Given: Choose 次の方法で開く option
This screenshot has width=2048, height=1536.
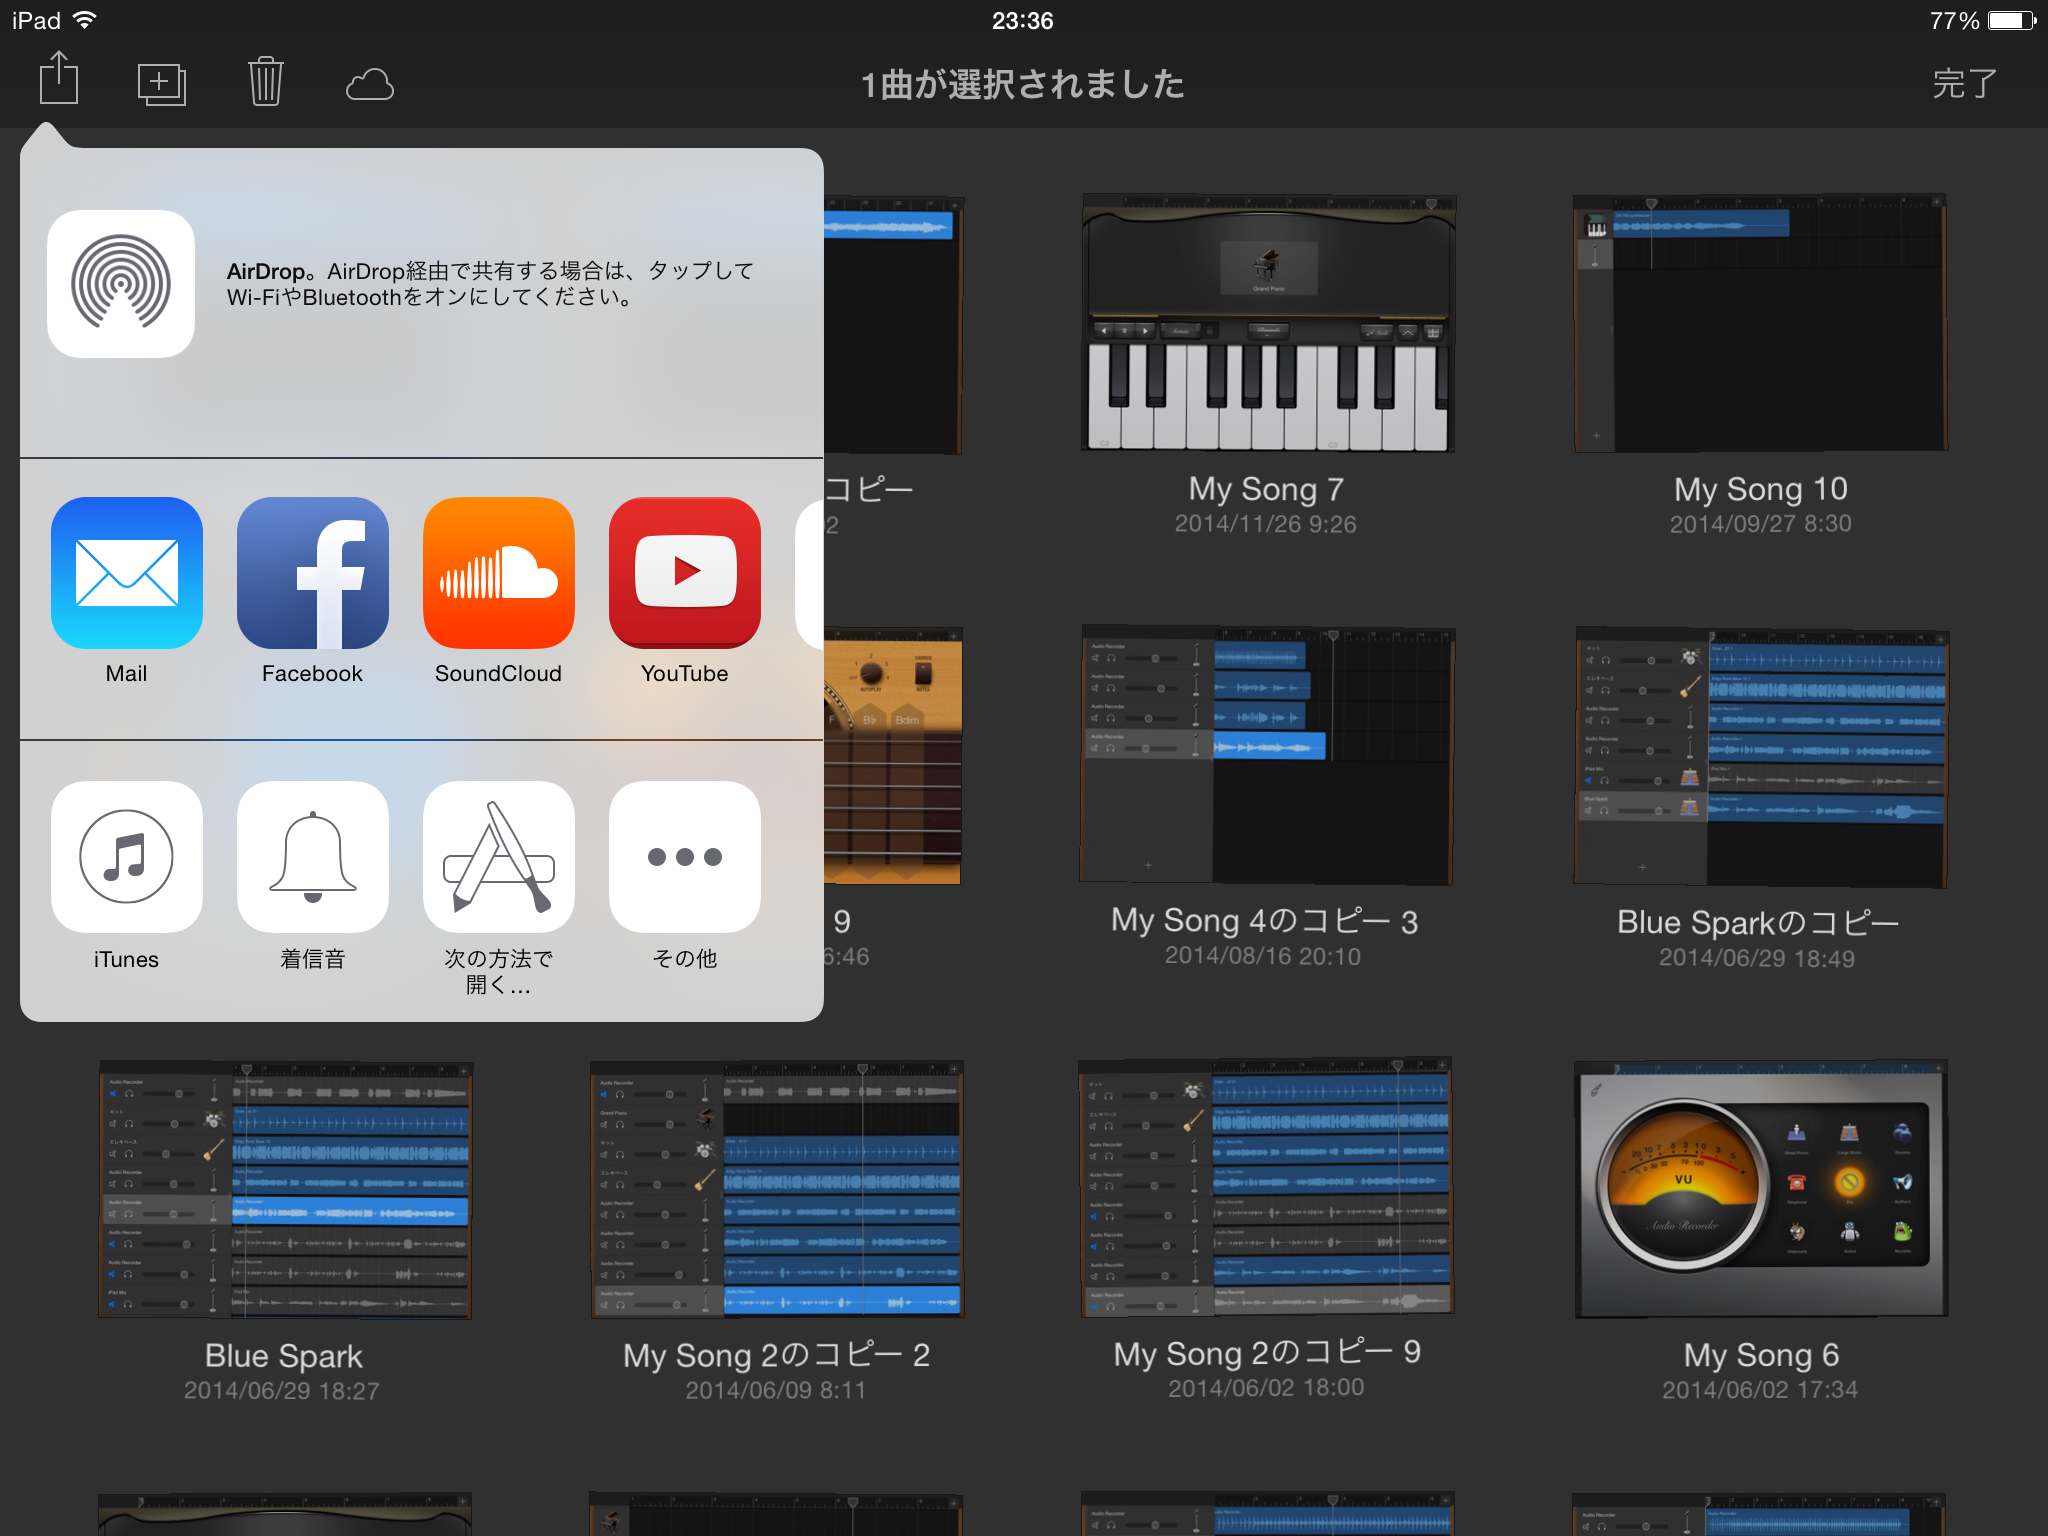Looking at the screenshot, I should pyautogui.click(x=499, y=857).
